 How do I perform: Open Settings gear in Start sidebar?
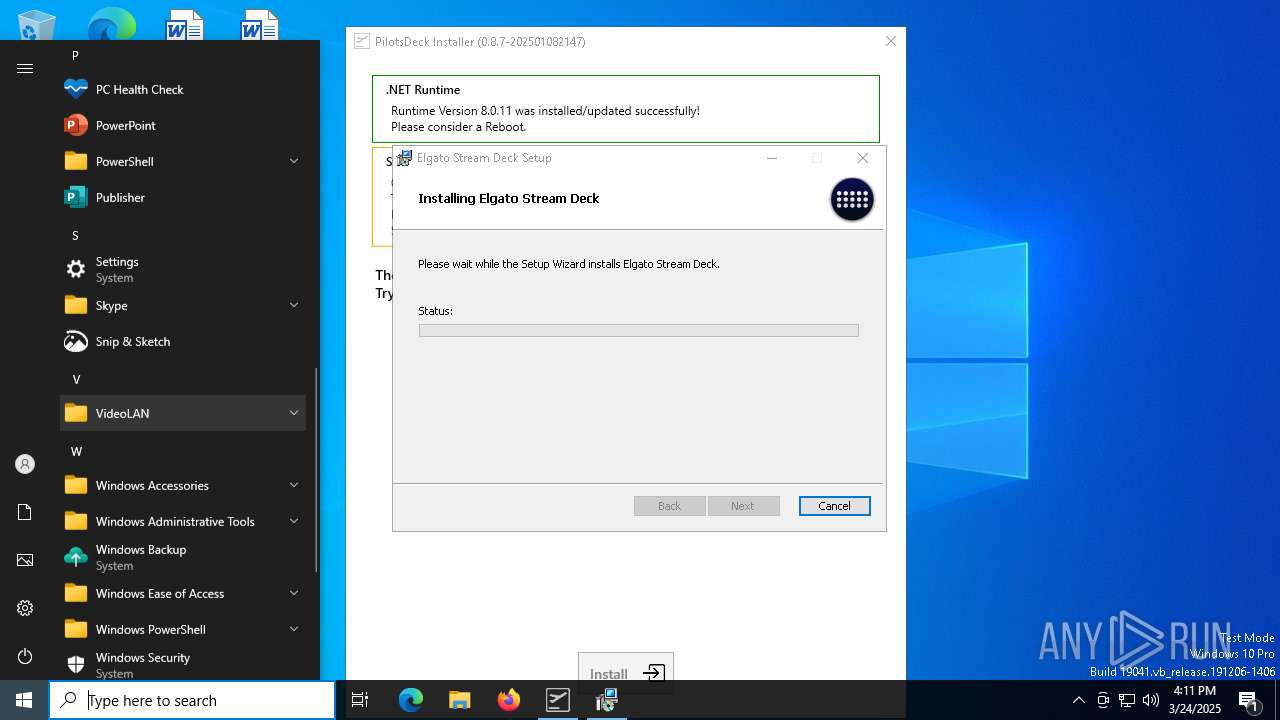click(25, 608)
